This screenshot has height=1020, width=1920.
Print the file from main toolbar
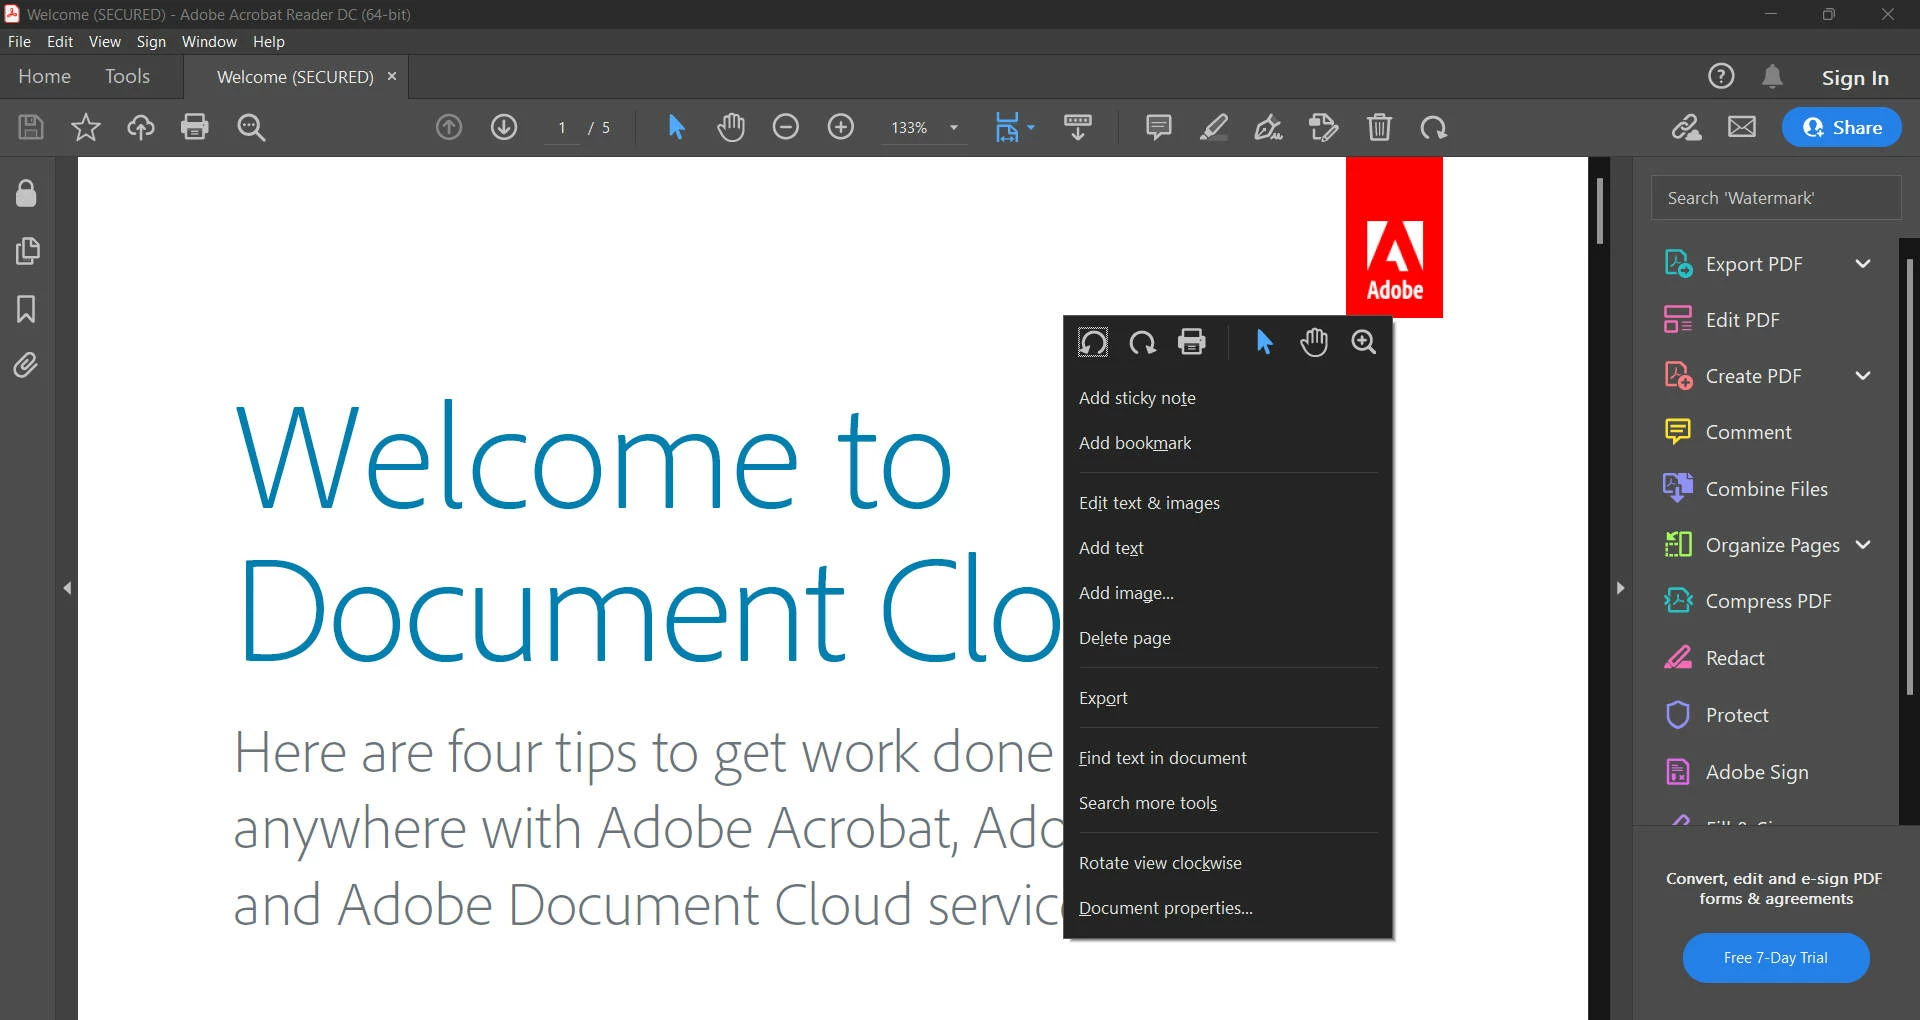click(195, 127)
